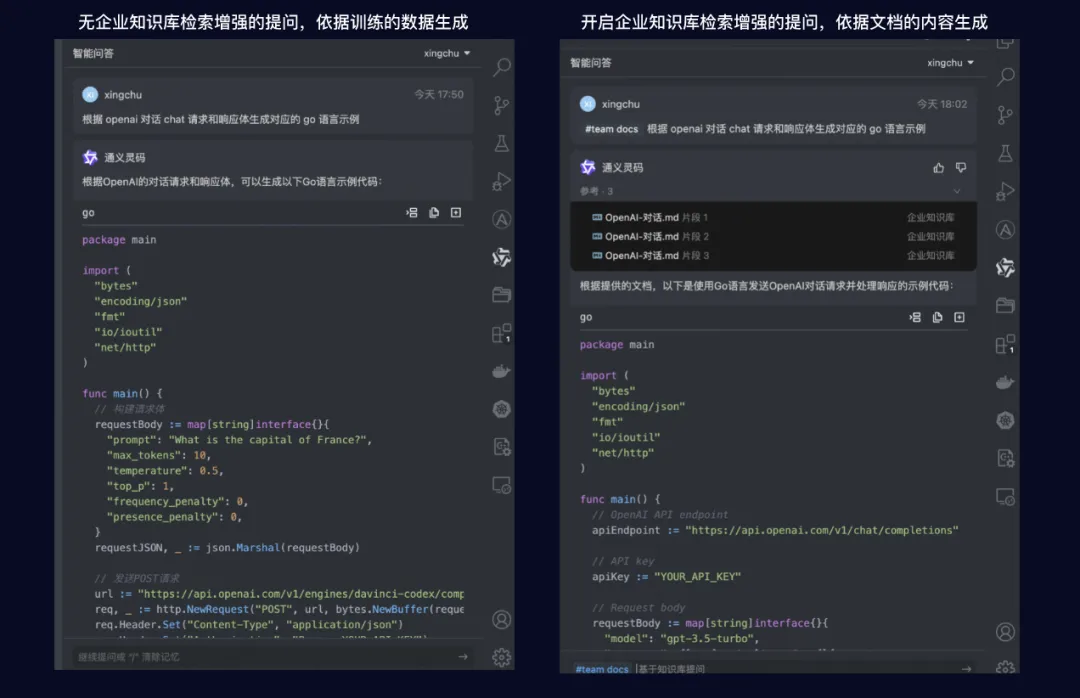The width and height of the screenshot is (1080, 698).
Task: Select the circled A icon in activity bar
Action: tap(501, 219)
